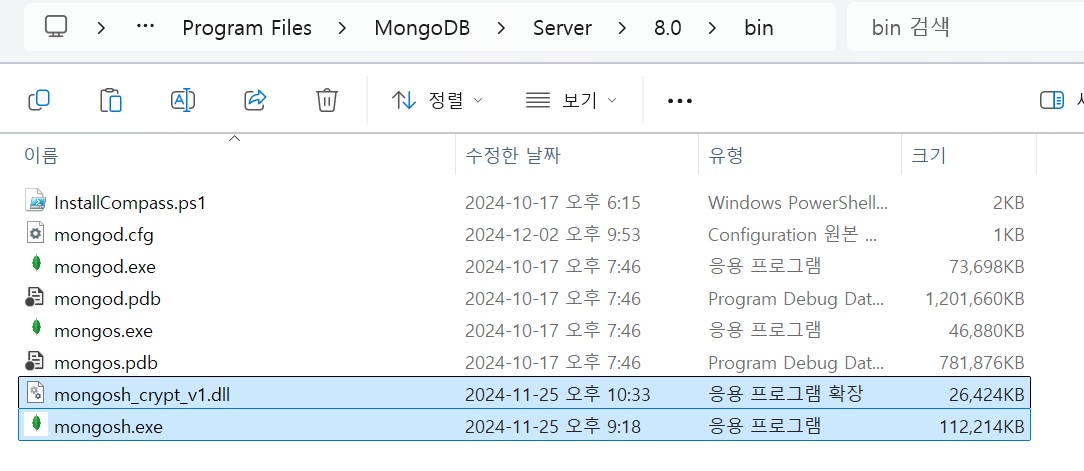Screen dimensions: 1084x471
Task: Click the mongod.cfg gear file icon
Action: tap(35, 234)
